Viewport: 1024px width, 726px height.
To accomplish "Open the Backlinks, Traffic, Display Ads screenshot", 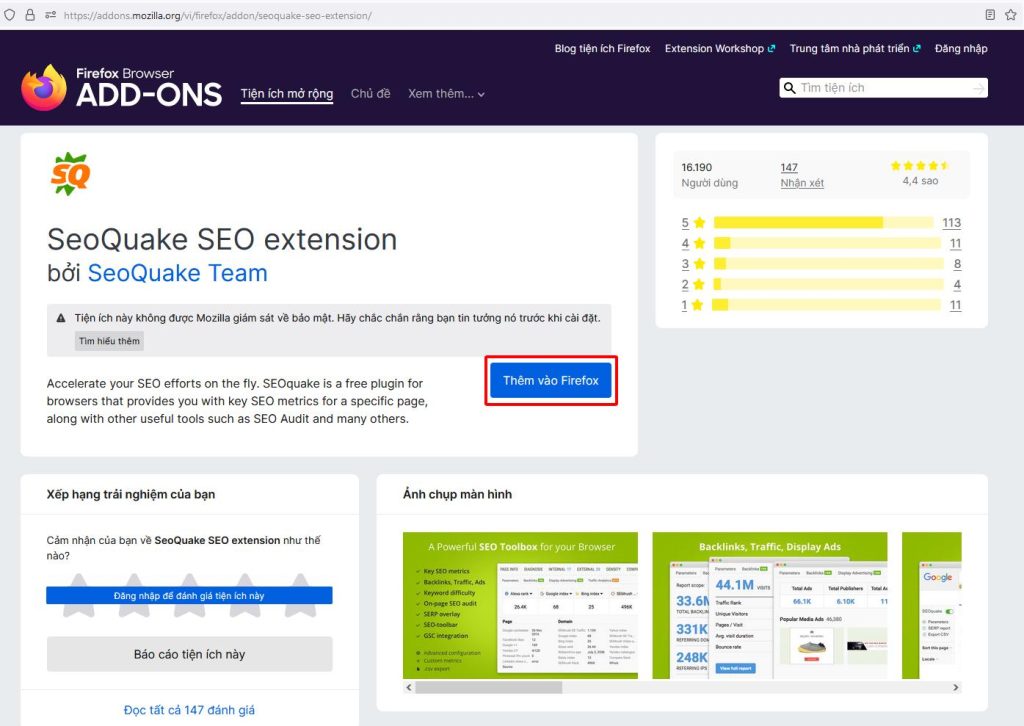I will click(770, 605).
